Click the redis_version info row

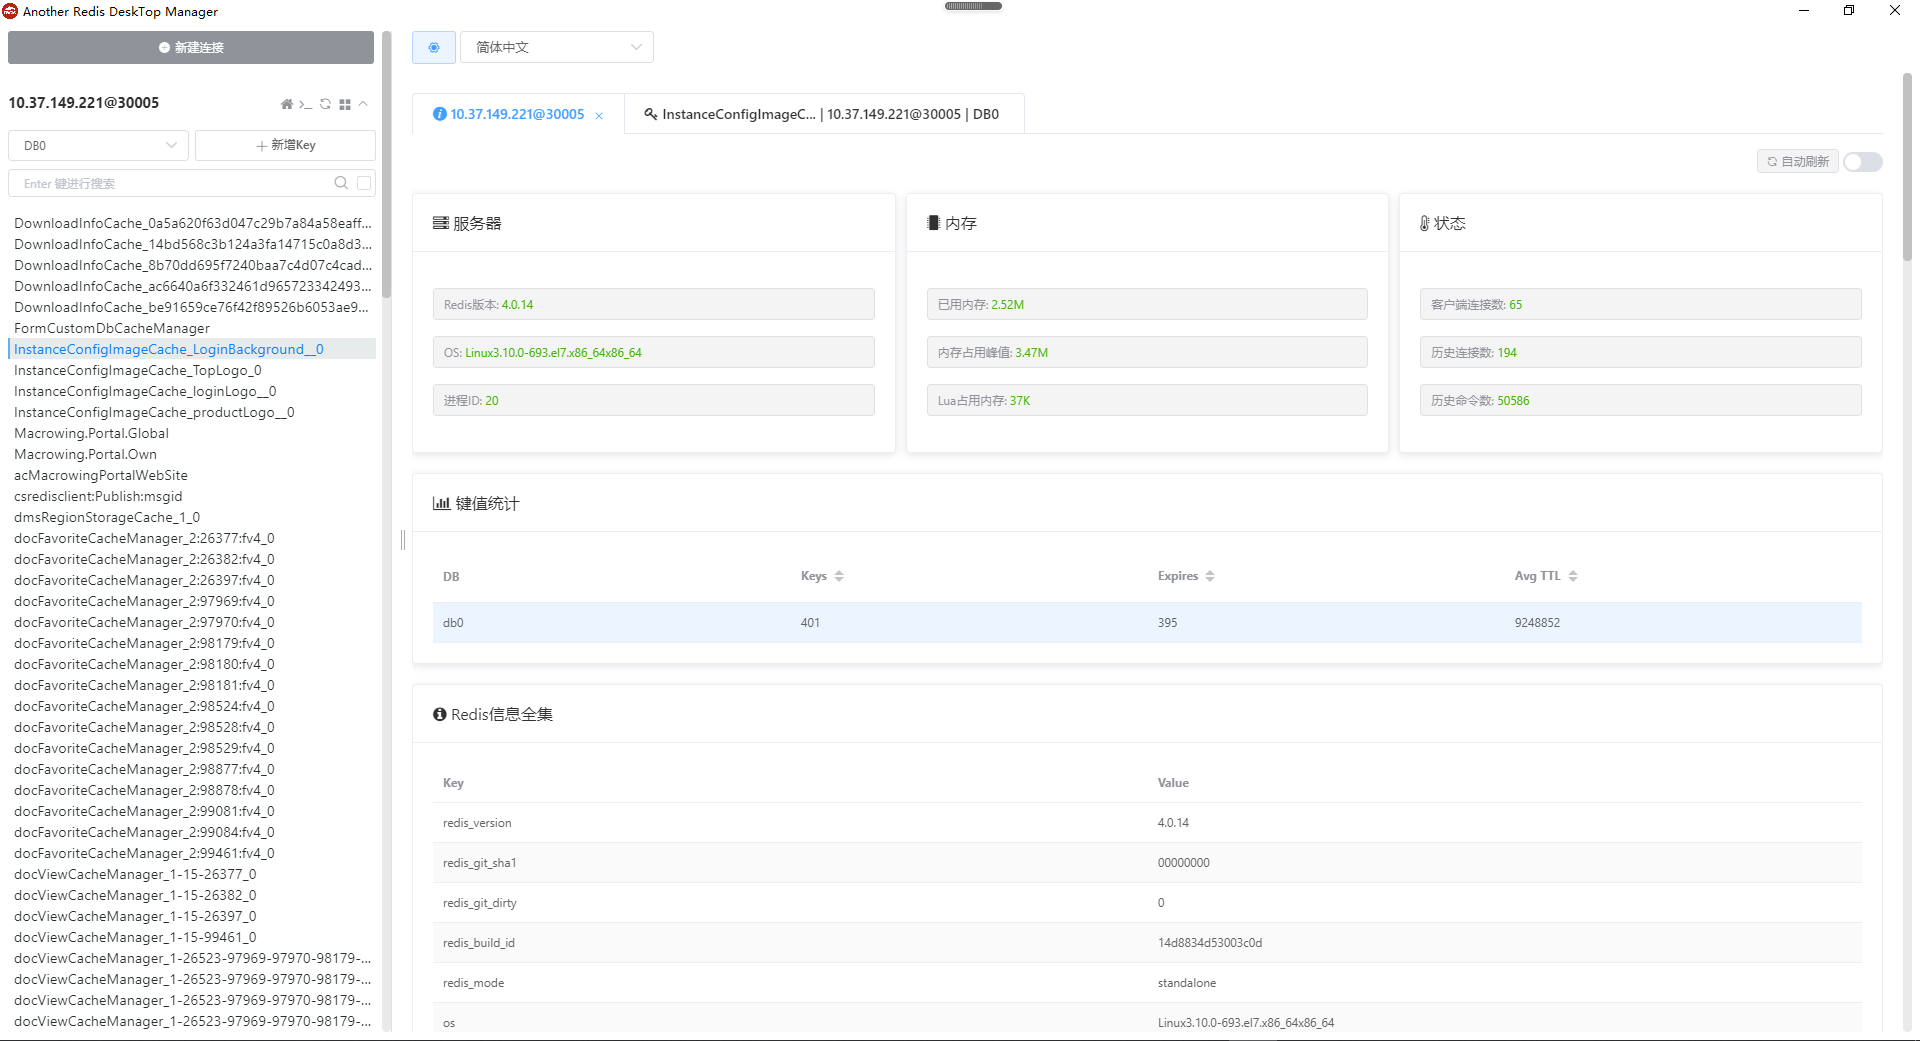[1147, 823]
